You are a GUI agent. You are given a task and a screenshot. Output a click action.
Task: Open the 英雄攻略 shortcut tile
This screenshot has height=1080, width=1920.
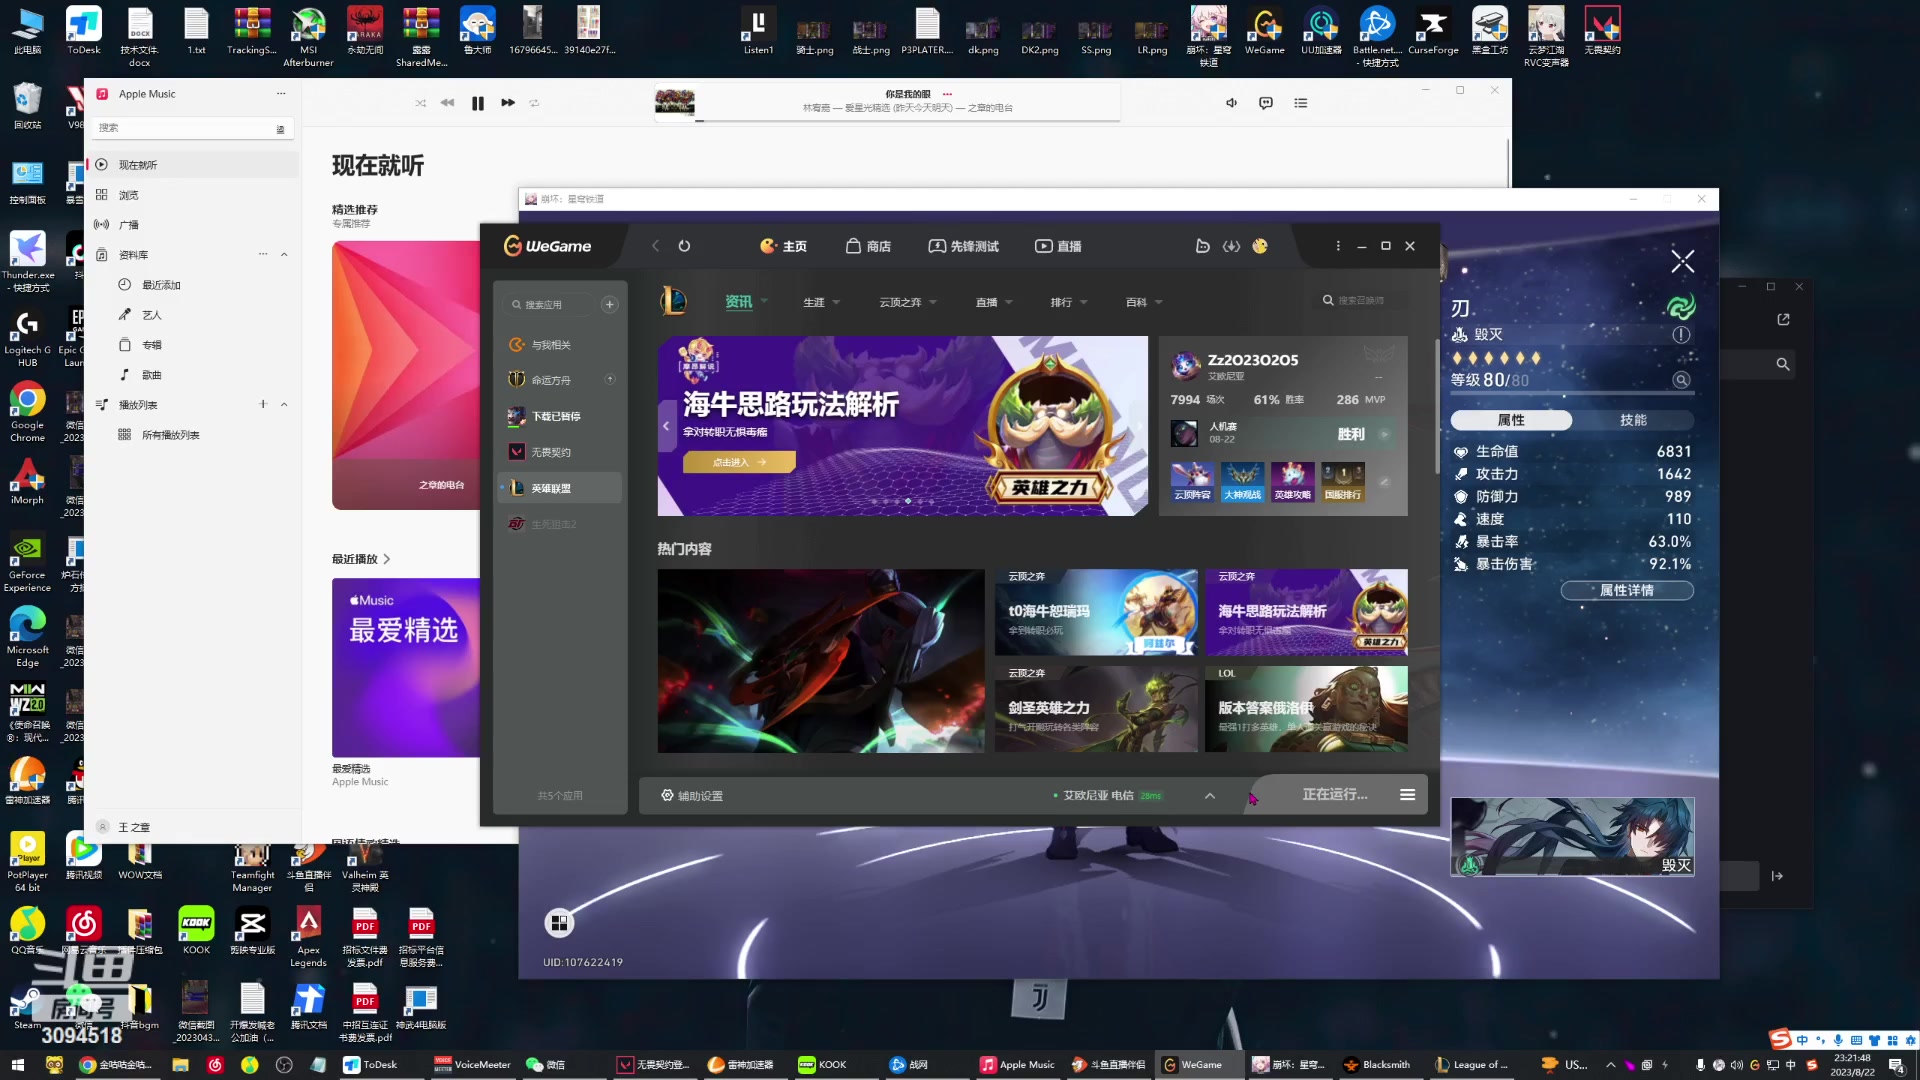click(x=1293, y=482)
